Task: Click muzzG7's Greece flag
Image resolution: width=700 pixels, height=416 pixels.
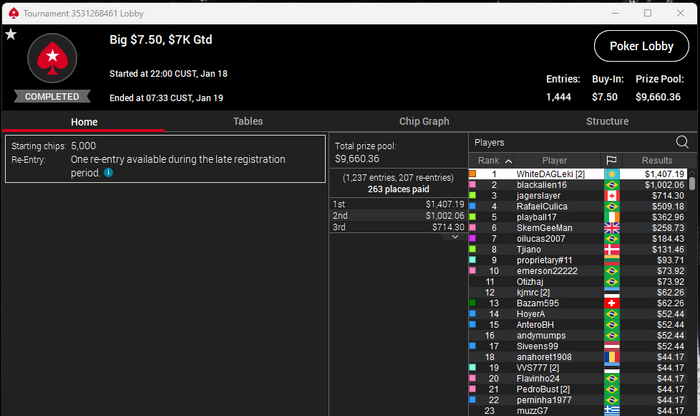Action: pyautogui.click(x=612, y=411)
